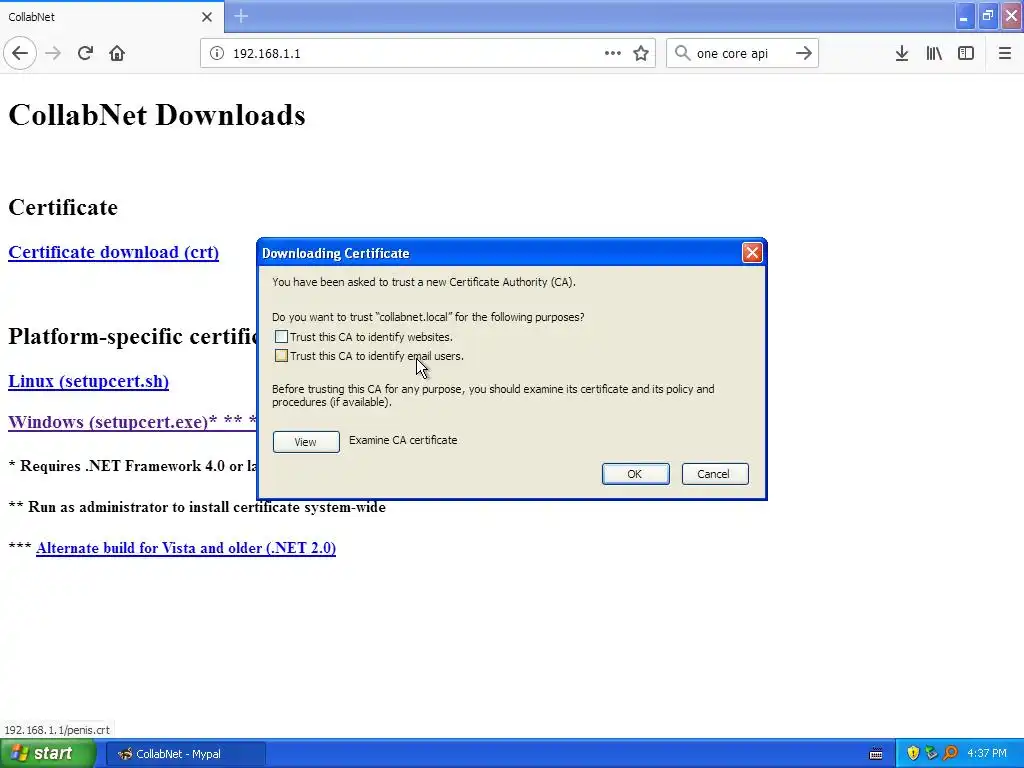Viewport: 1024px width, 768px height.
Task: Open the Linux (setupcert.sh) link
Action: pos(89,381)
